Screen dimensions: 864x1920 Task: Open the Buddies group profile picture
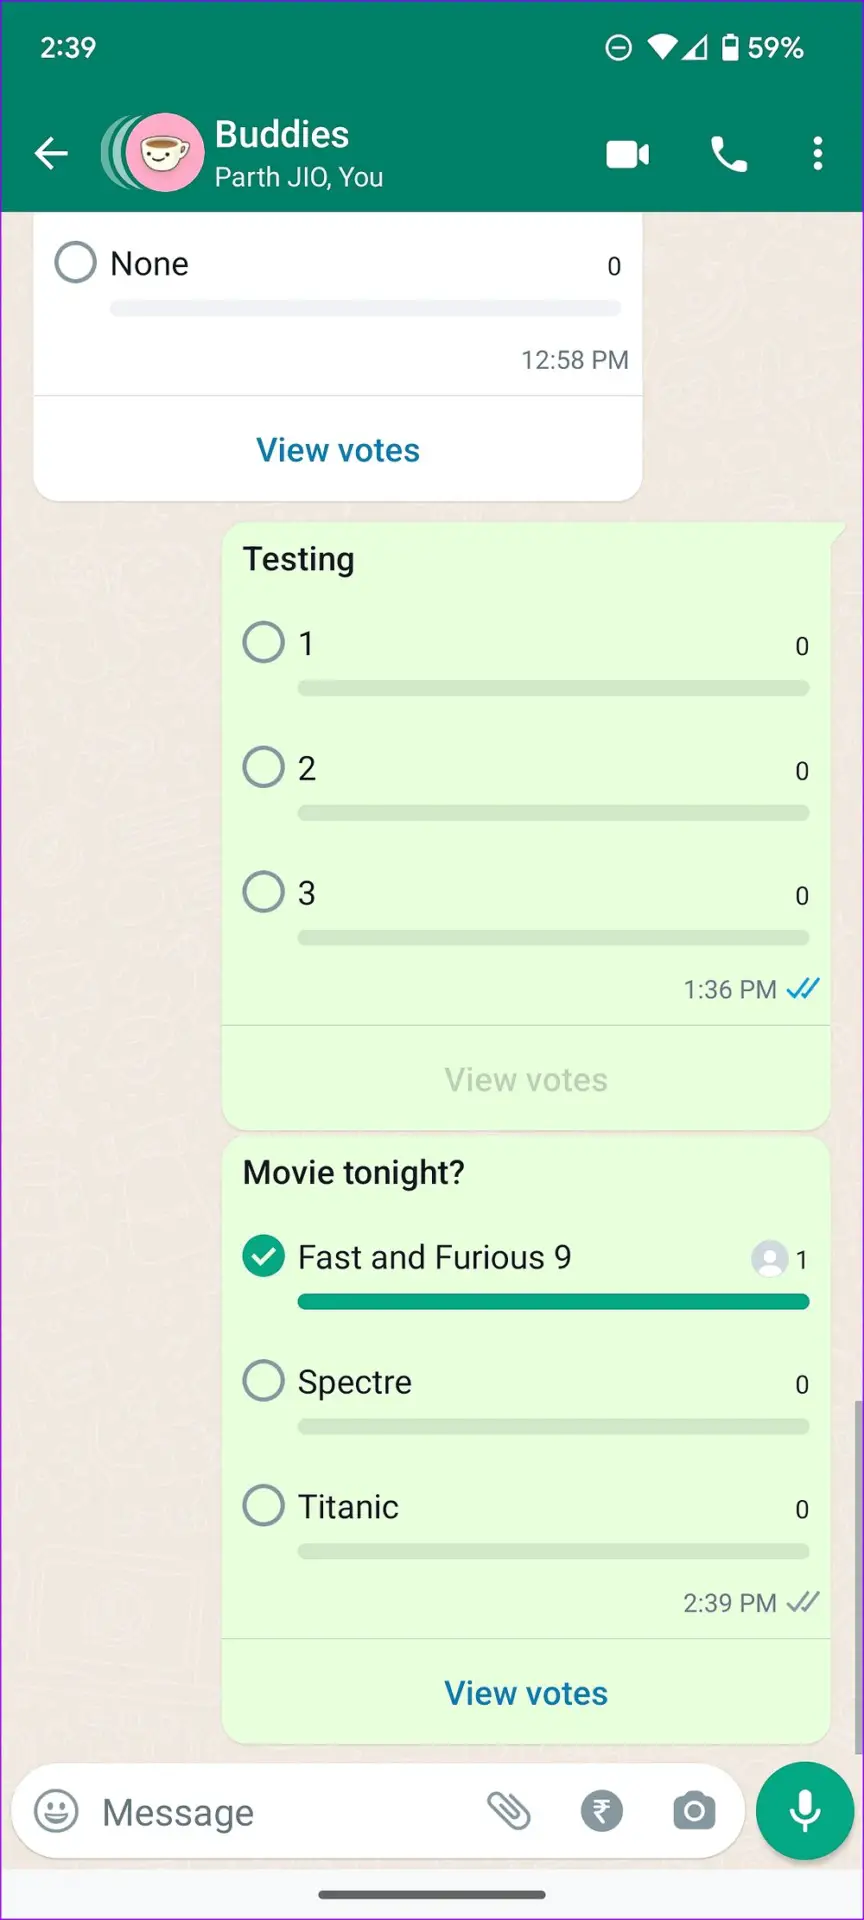tap(164, 153)
